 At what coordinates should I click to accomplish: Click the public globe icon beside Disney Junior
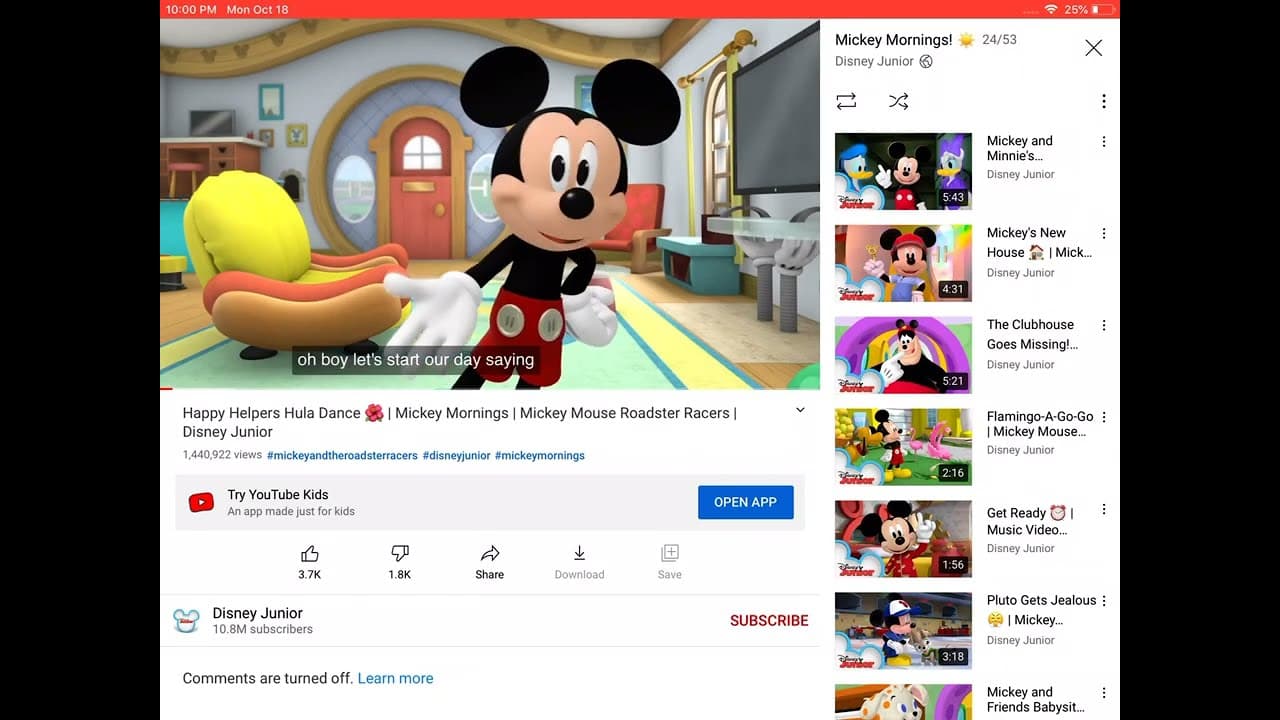point(926,62)
